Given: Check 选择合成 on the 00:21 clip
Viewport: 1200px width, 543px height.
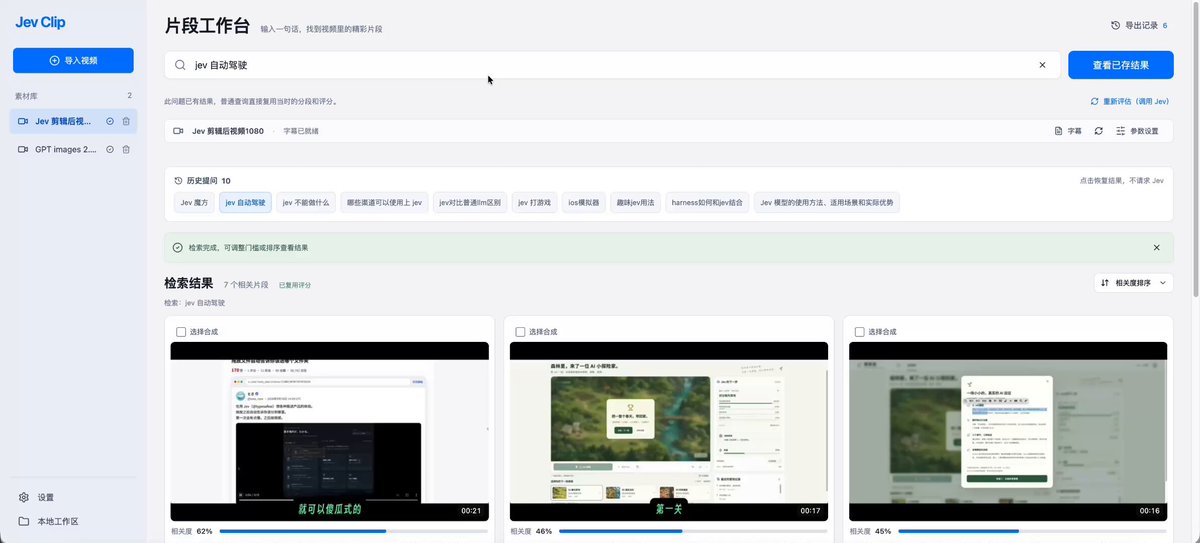Looking at the screenshot, I should pyautogui.click(x=181, y=332).
